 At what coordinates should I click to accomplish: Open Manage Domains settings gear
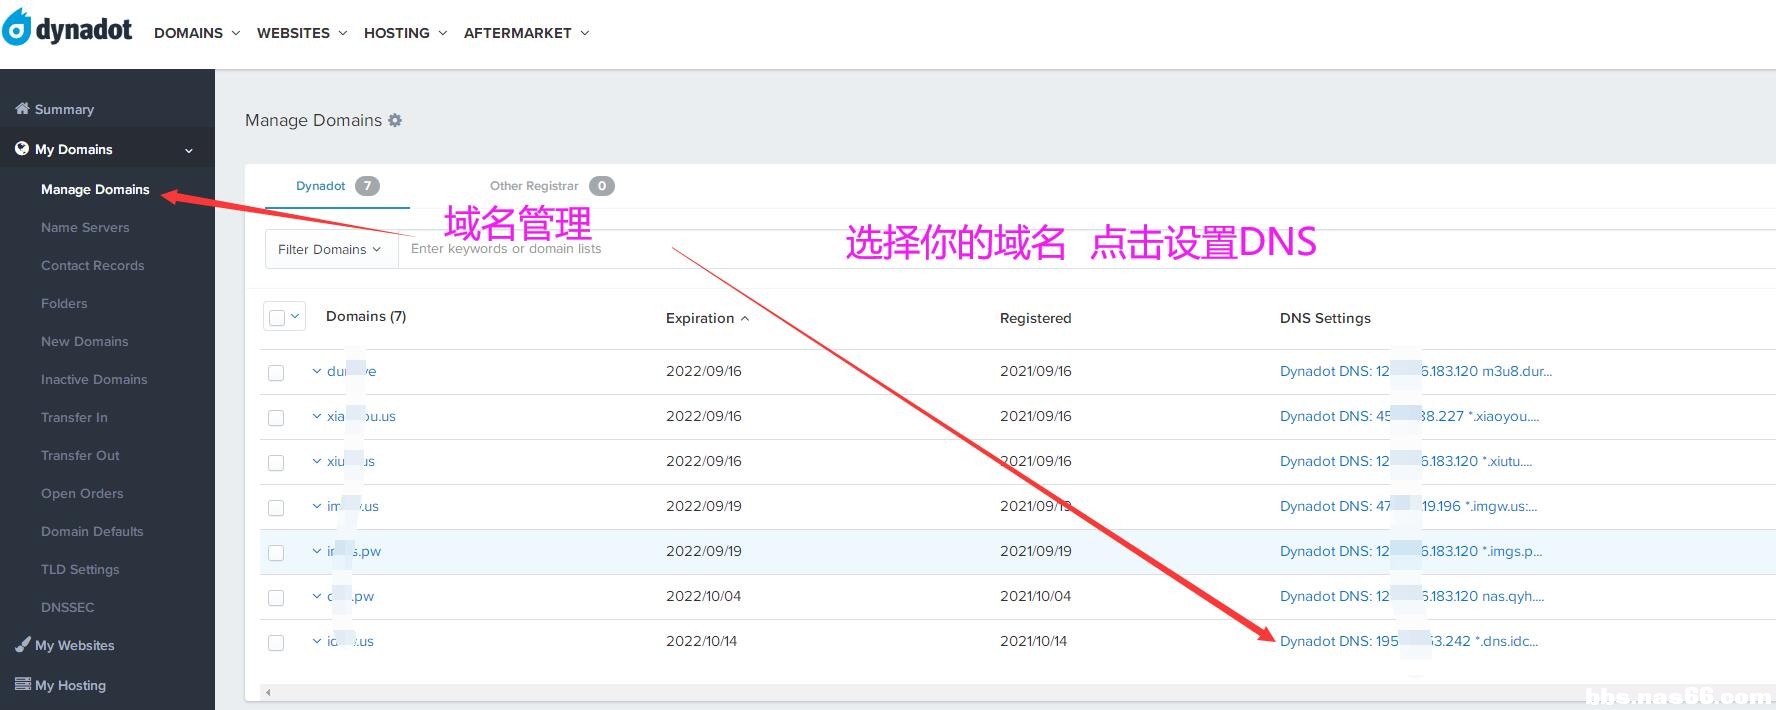395,120
